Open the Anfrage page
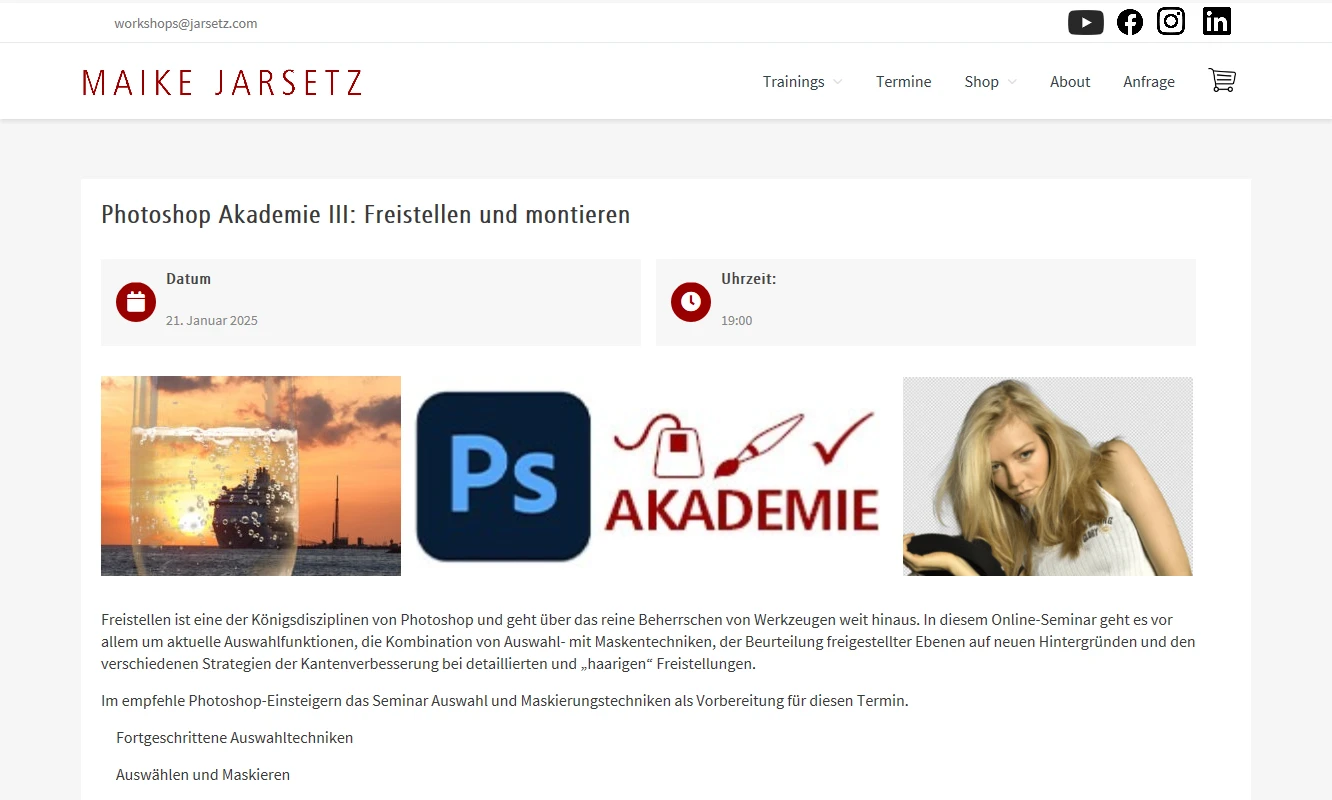This screenshot has height=800, width=1332. [1149, 82]
